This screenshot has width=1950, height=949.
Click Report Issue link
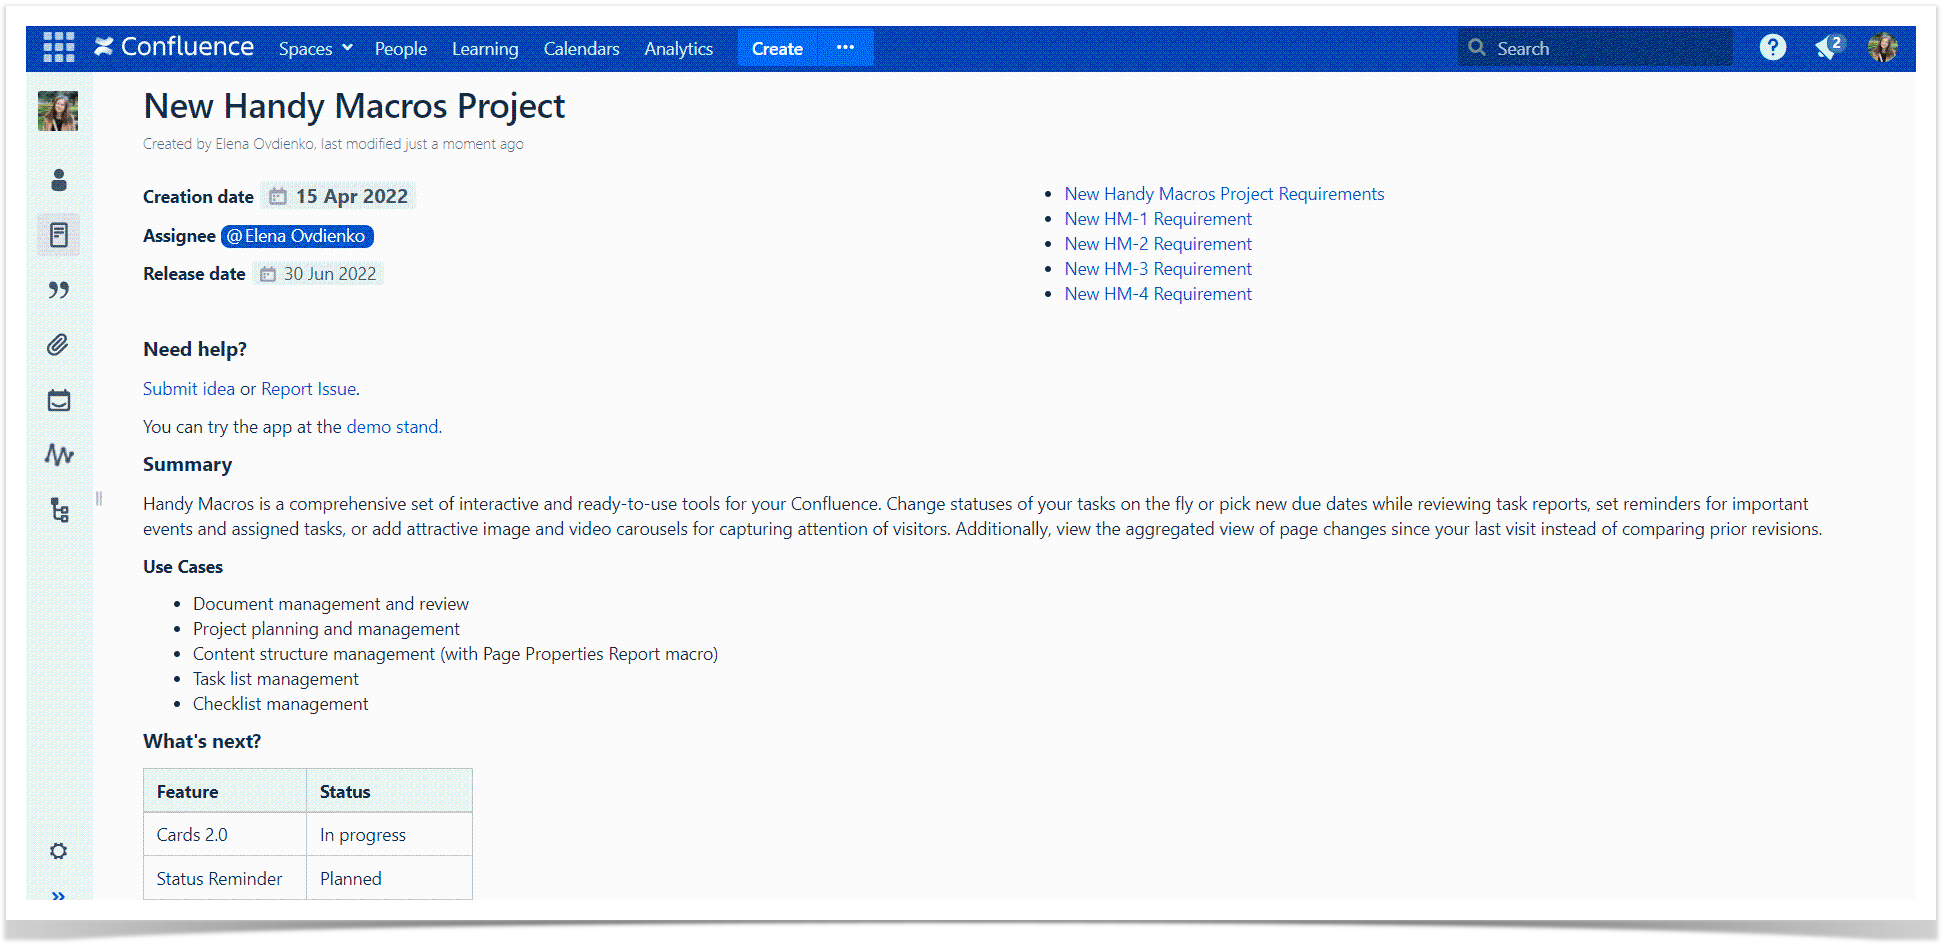[x=309, y=389]
